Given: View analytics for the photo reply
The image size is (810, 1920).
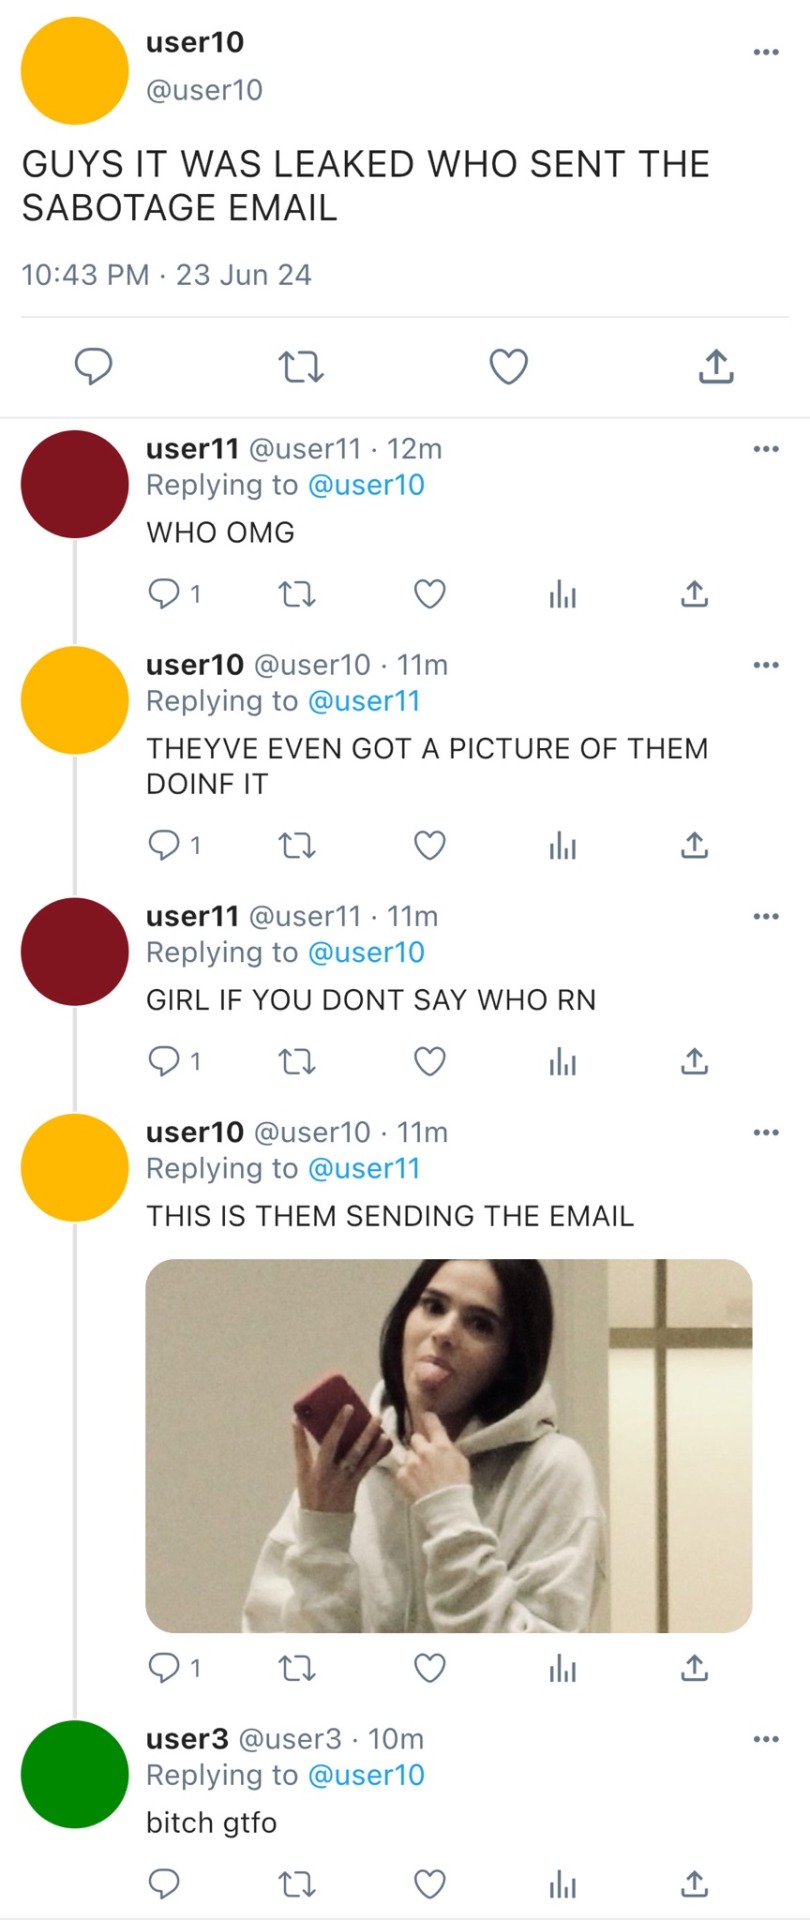Looking at the screenshot, I should click(x=563, y=1668).
